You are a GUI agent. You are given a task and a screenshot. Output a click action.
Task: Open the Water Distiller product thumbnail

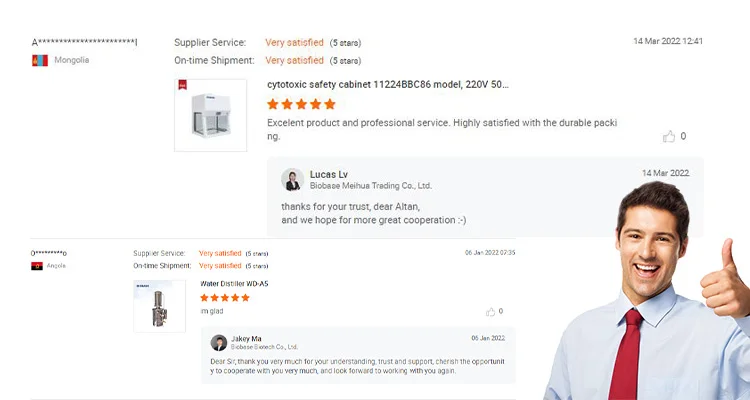(159, 306)
